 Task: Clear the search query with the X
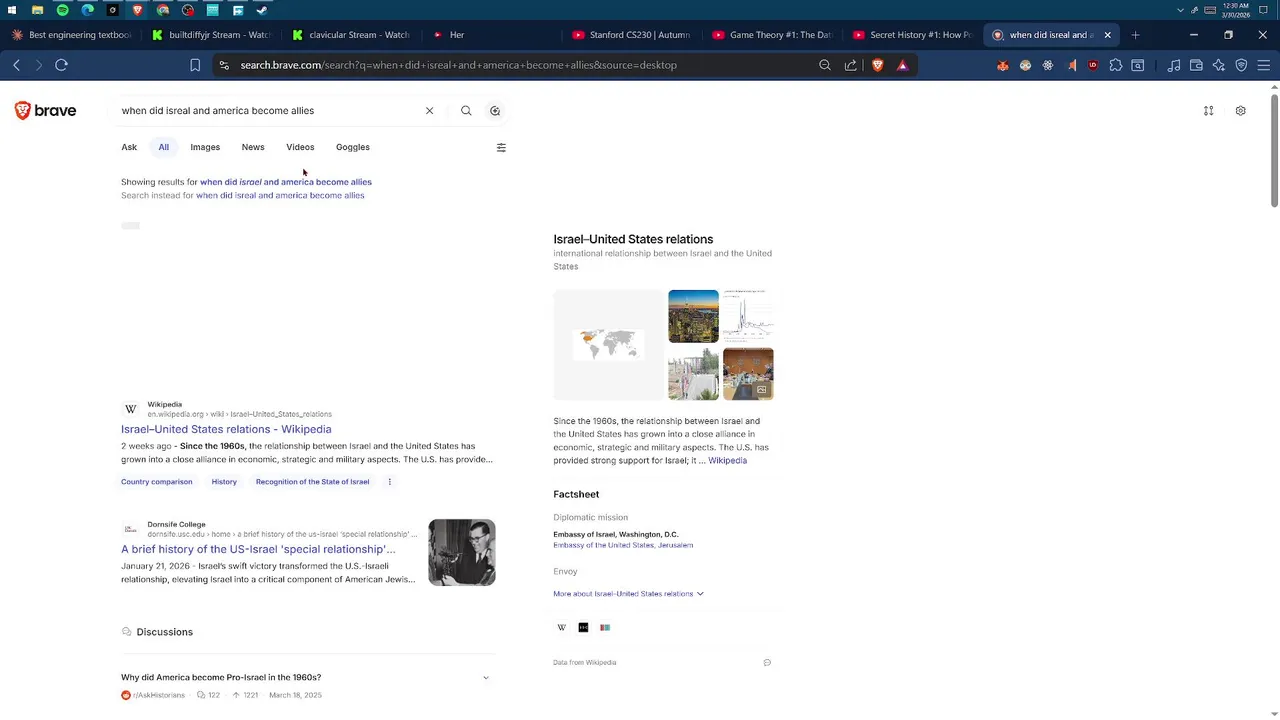[x=430, y=111]
